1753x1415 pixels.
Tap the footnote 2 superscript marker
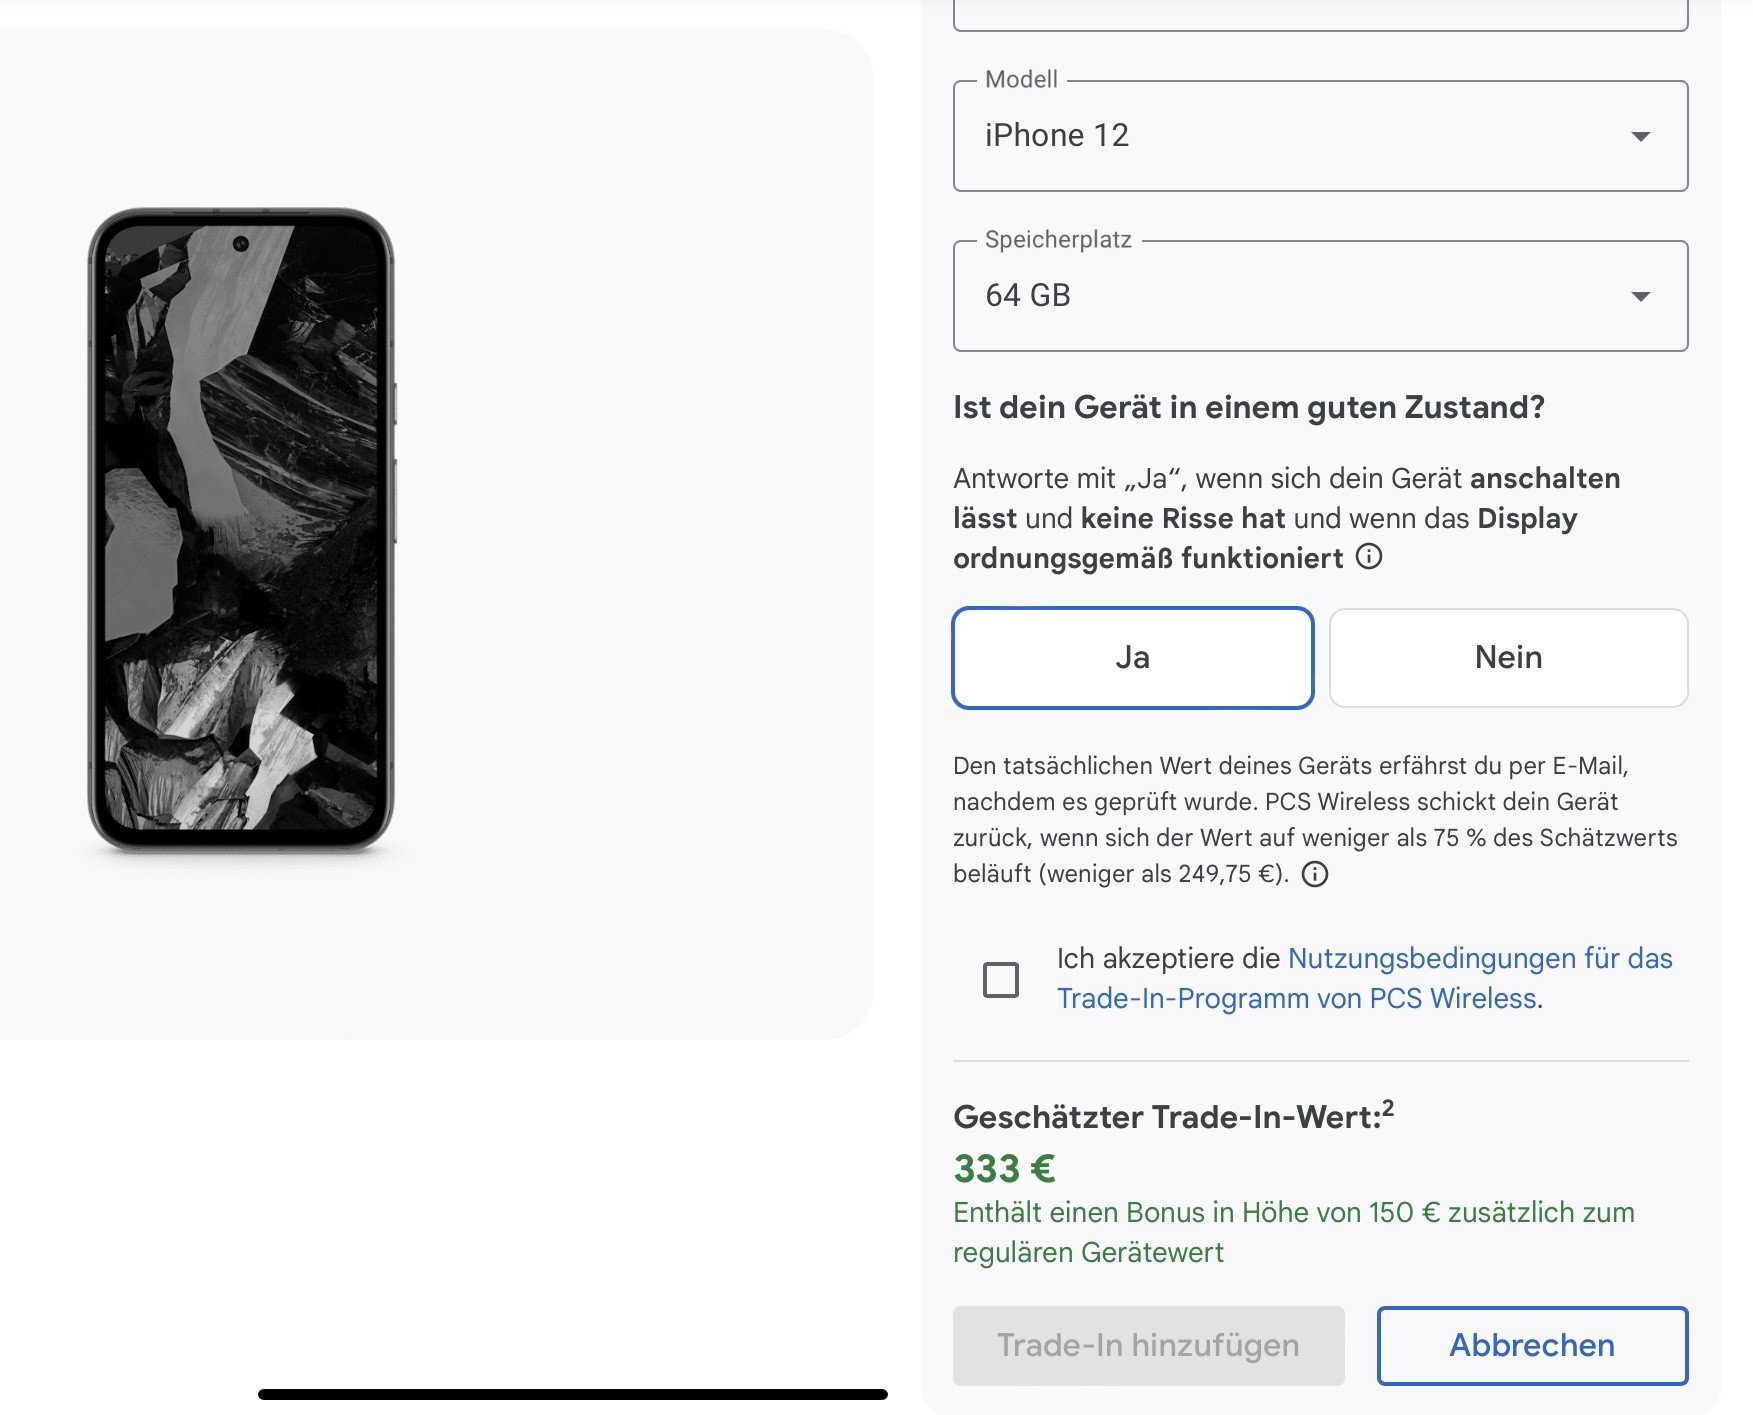(1388, 1107)
